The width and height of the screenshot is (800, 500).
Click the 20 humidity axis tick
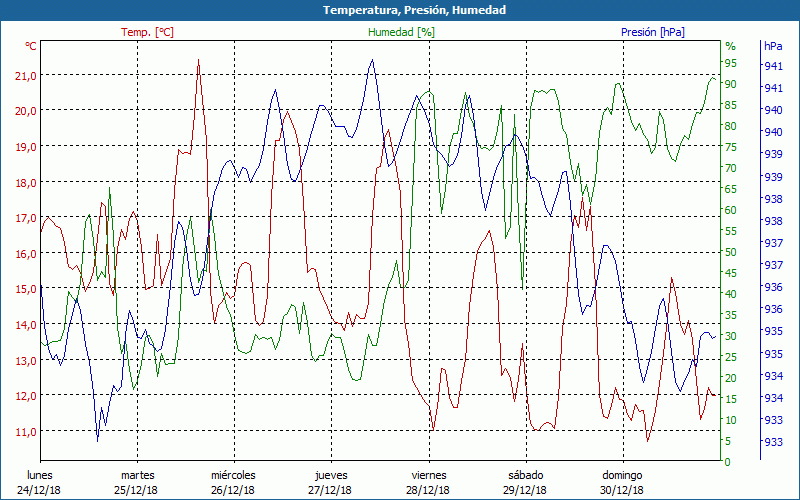coord(731,378)
